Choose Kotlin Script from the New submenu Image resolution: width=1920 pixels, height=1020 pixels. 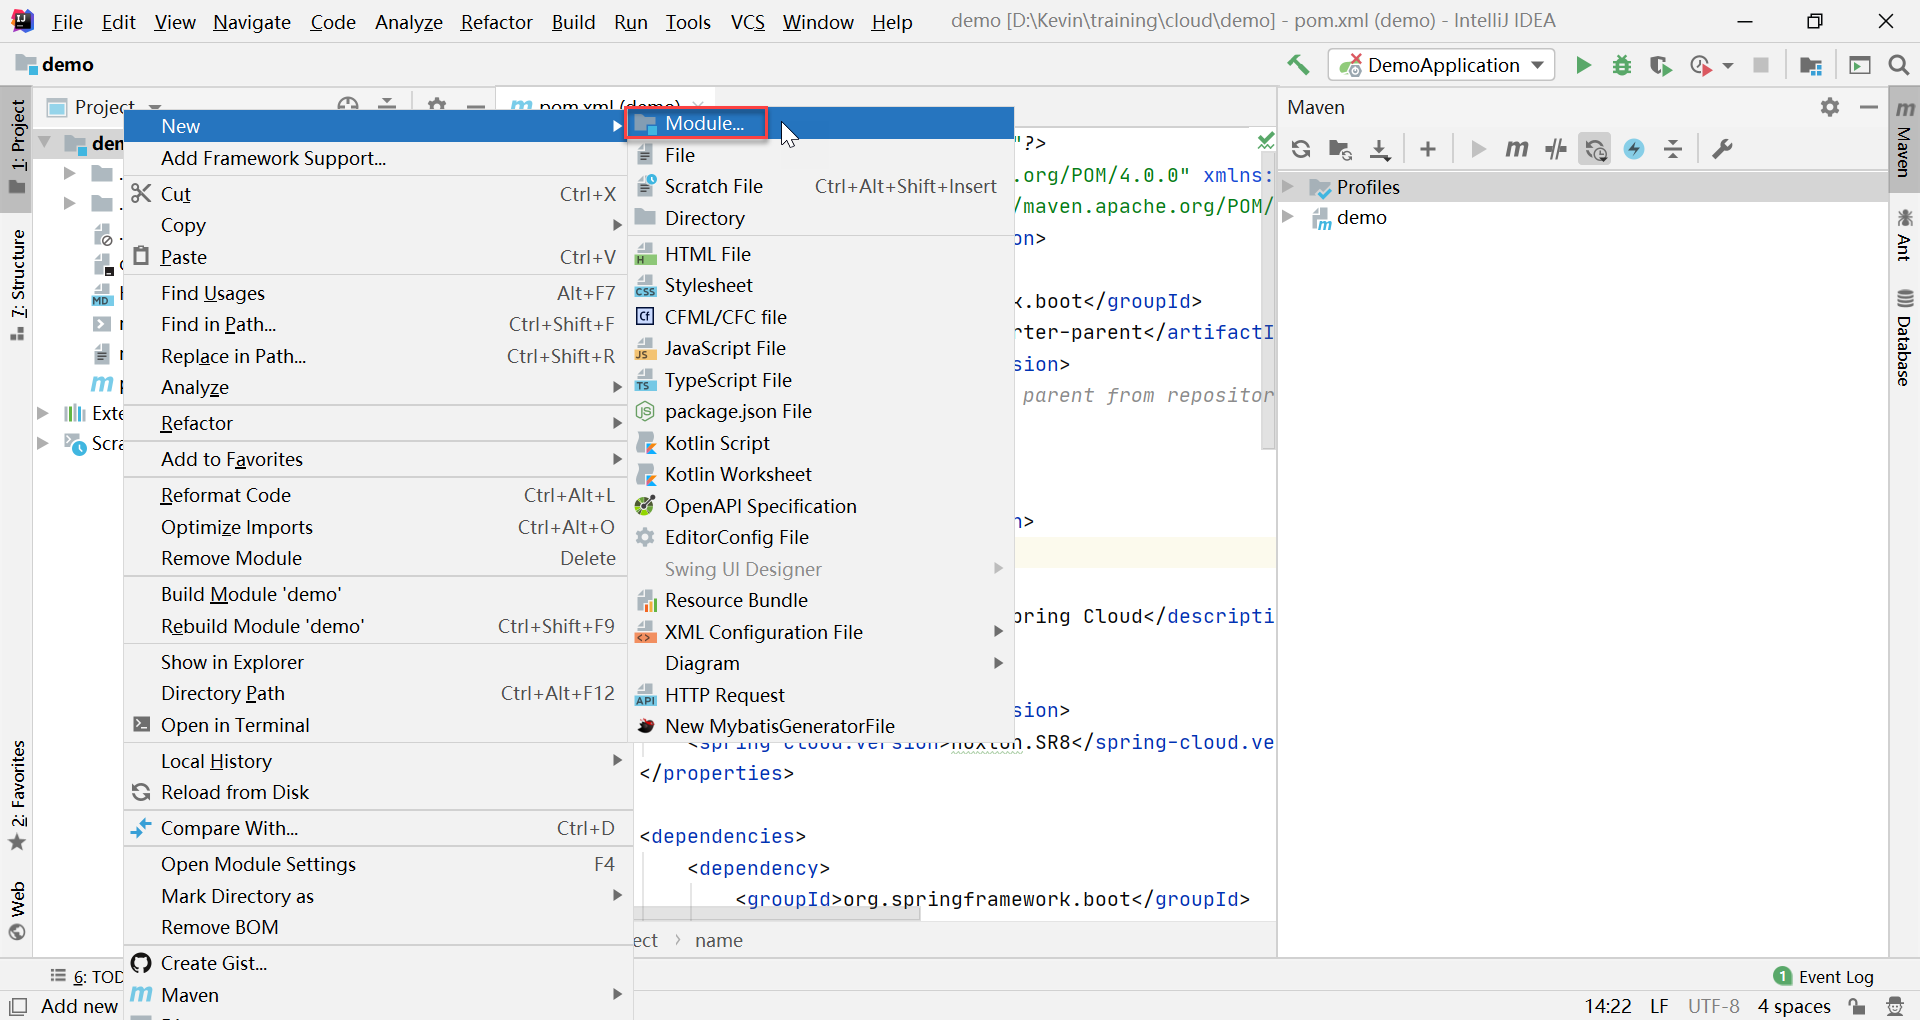click(x=820, y=443)
